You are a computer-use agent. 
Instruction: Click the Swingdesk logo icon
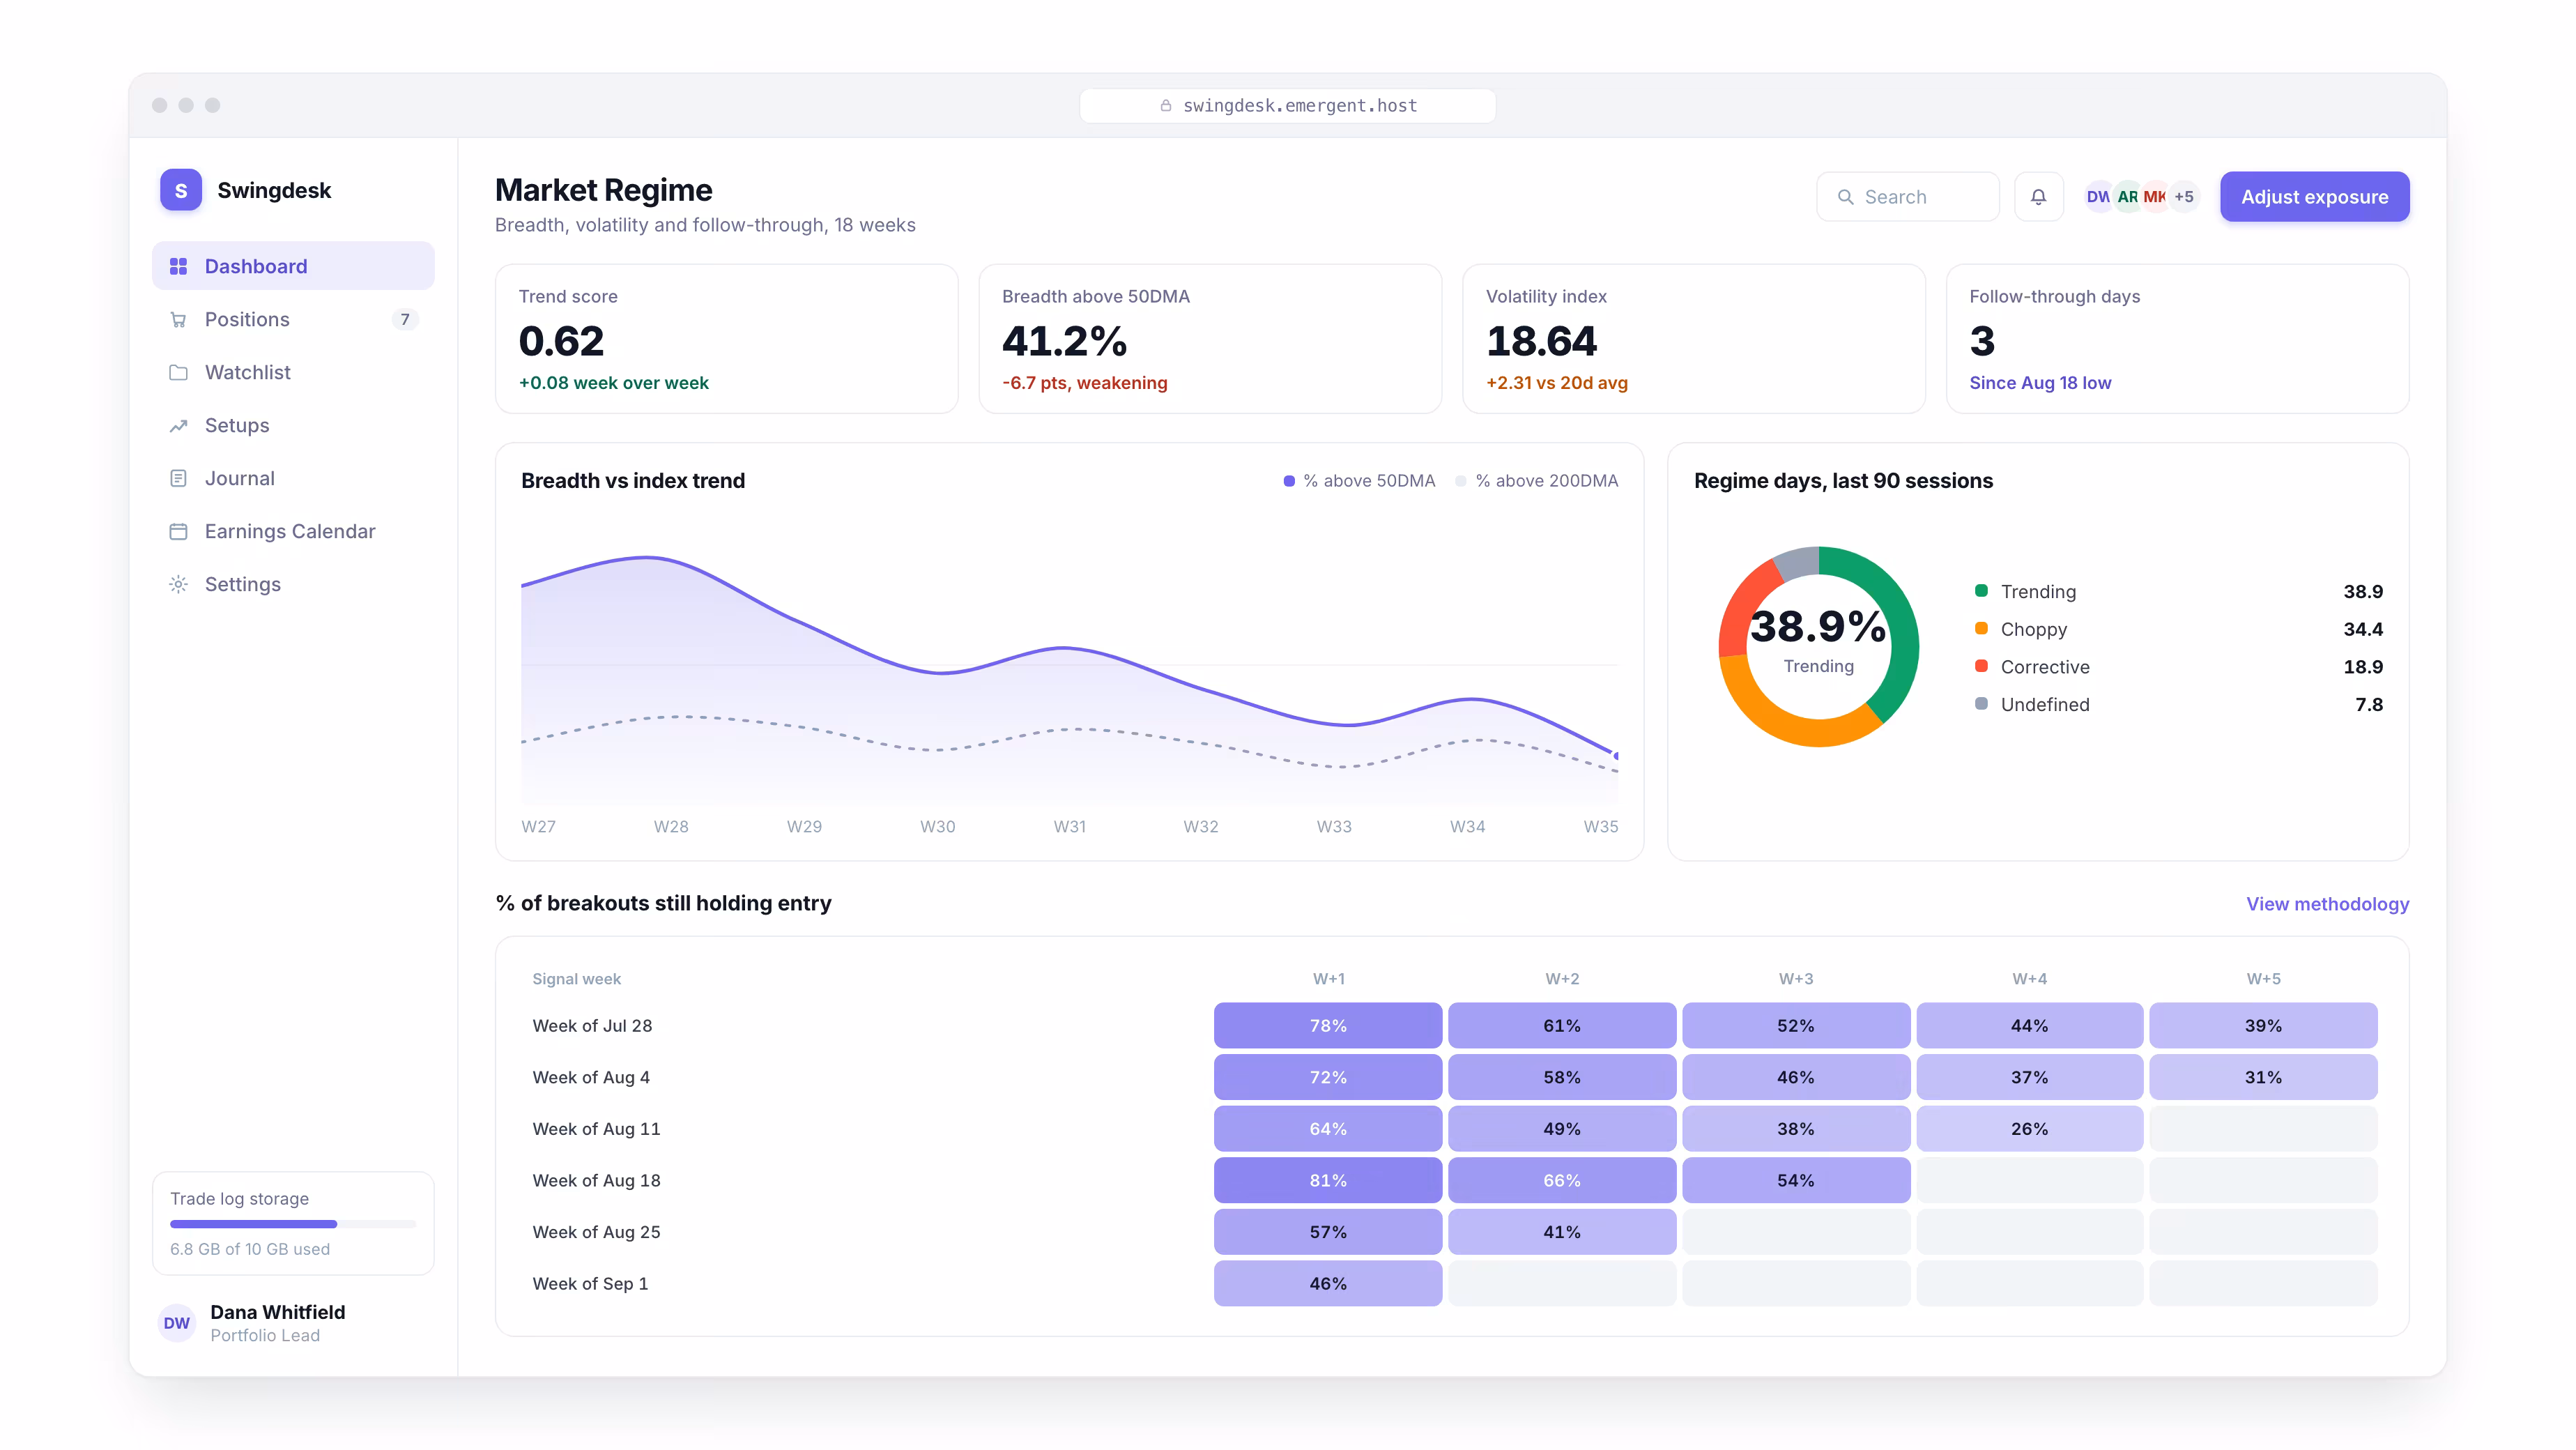point(180,190)
